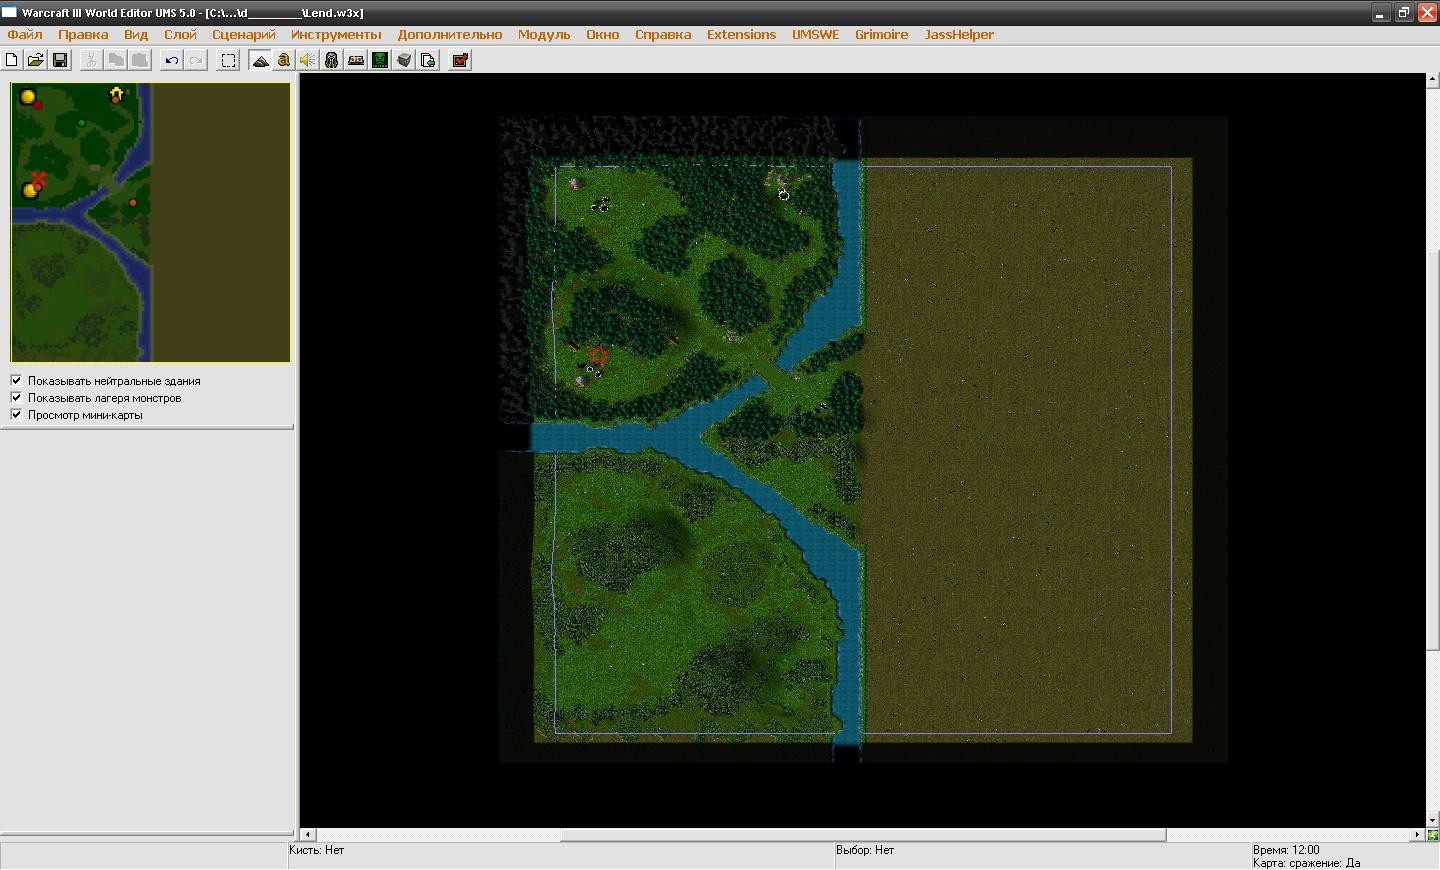Open the Sound Editor speaker icon
The width and height of the screenshot is (1440, 870).
click(x=308, y=60)
